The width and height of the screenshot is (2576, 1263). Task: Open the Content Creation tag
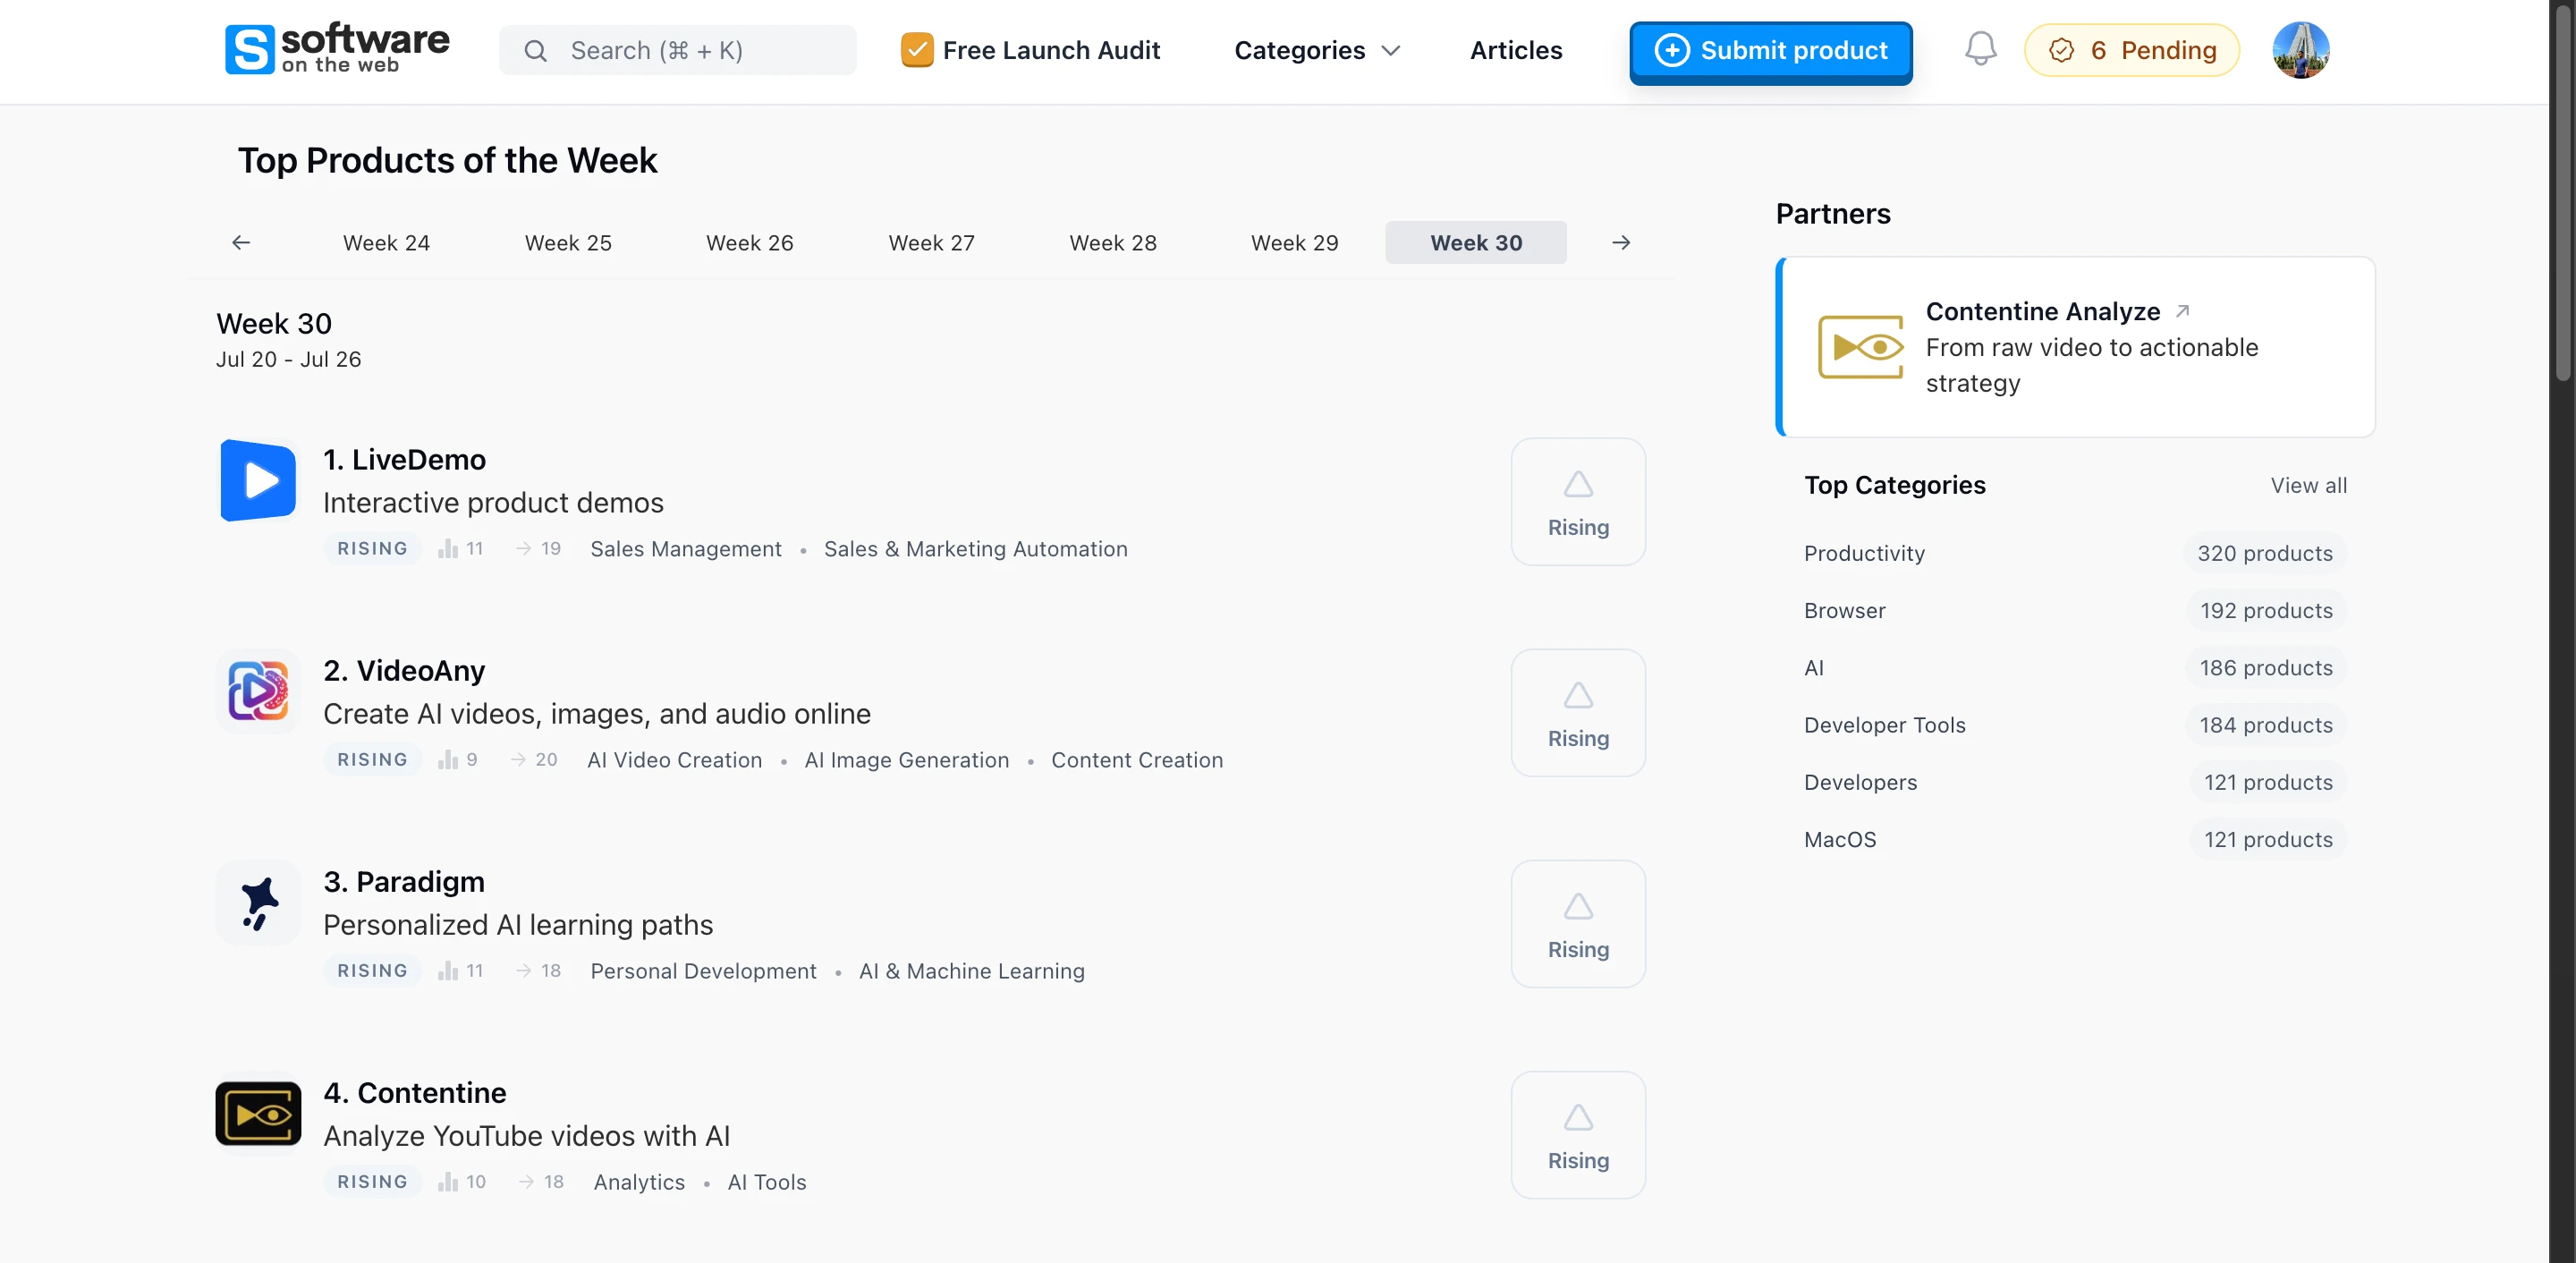point(1136,759)
